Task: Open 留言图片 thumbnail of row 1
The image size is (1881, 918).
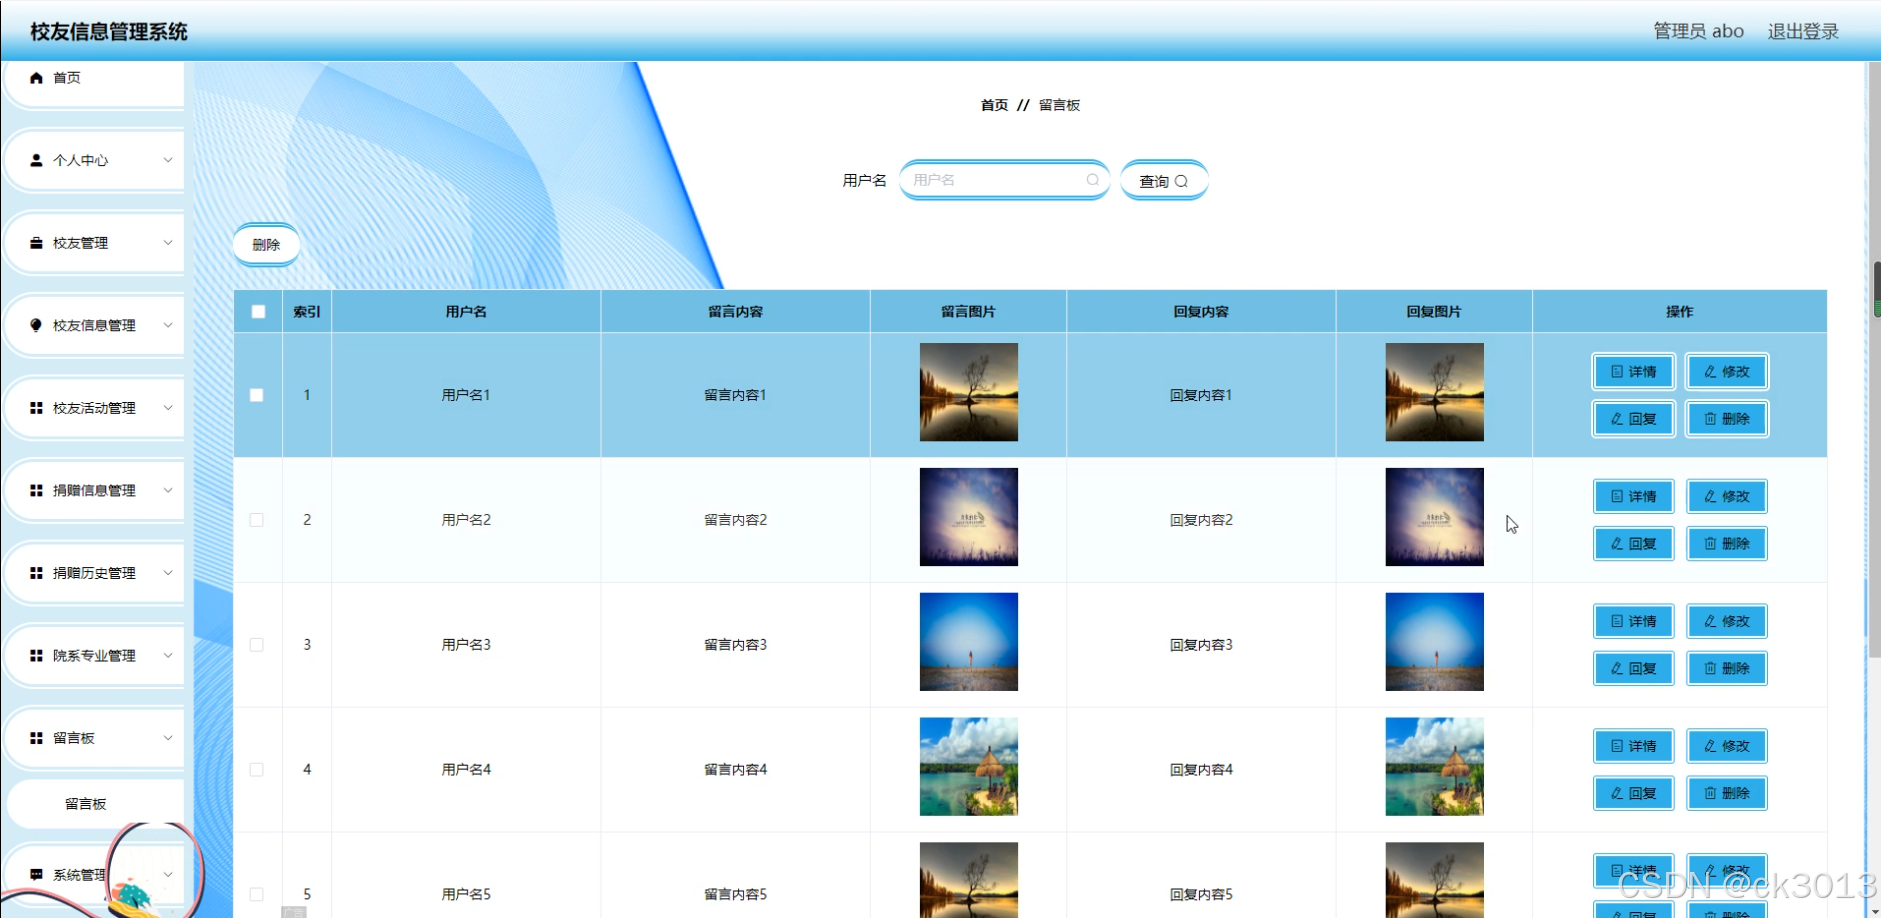Action: pos(969,392)
